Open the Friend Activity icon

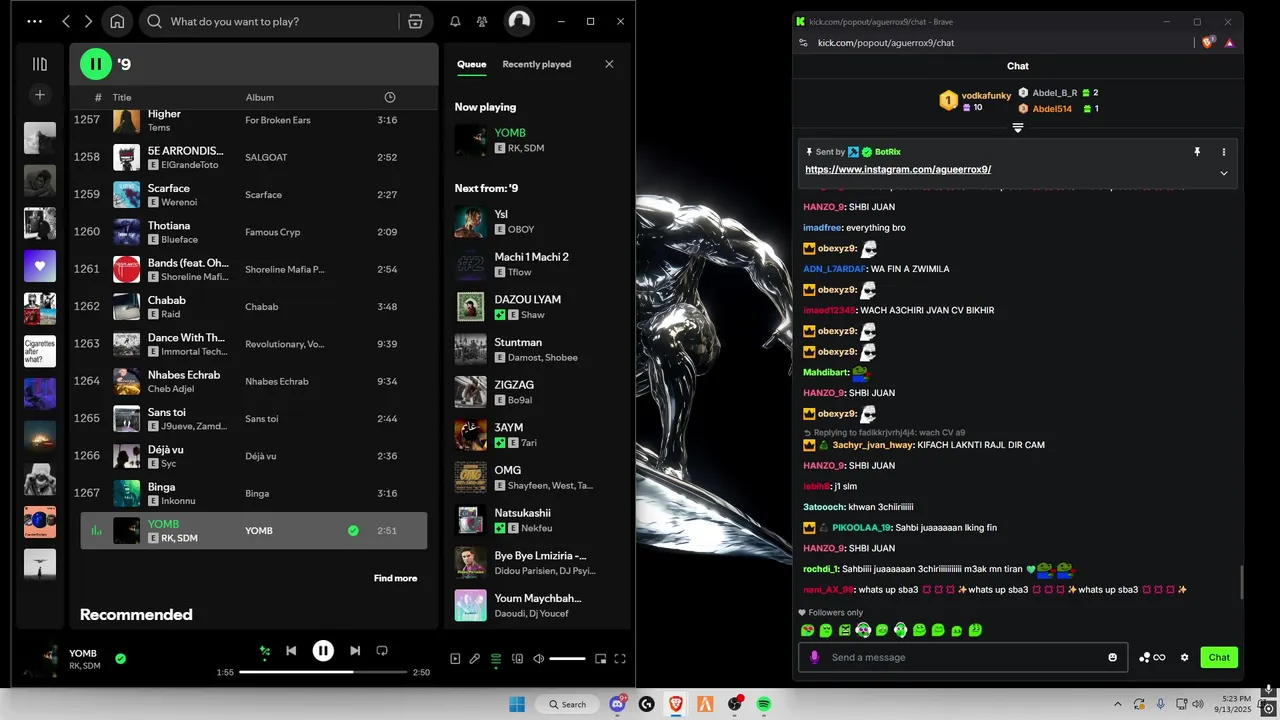pos(483,21)
